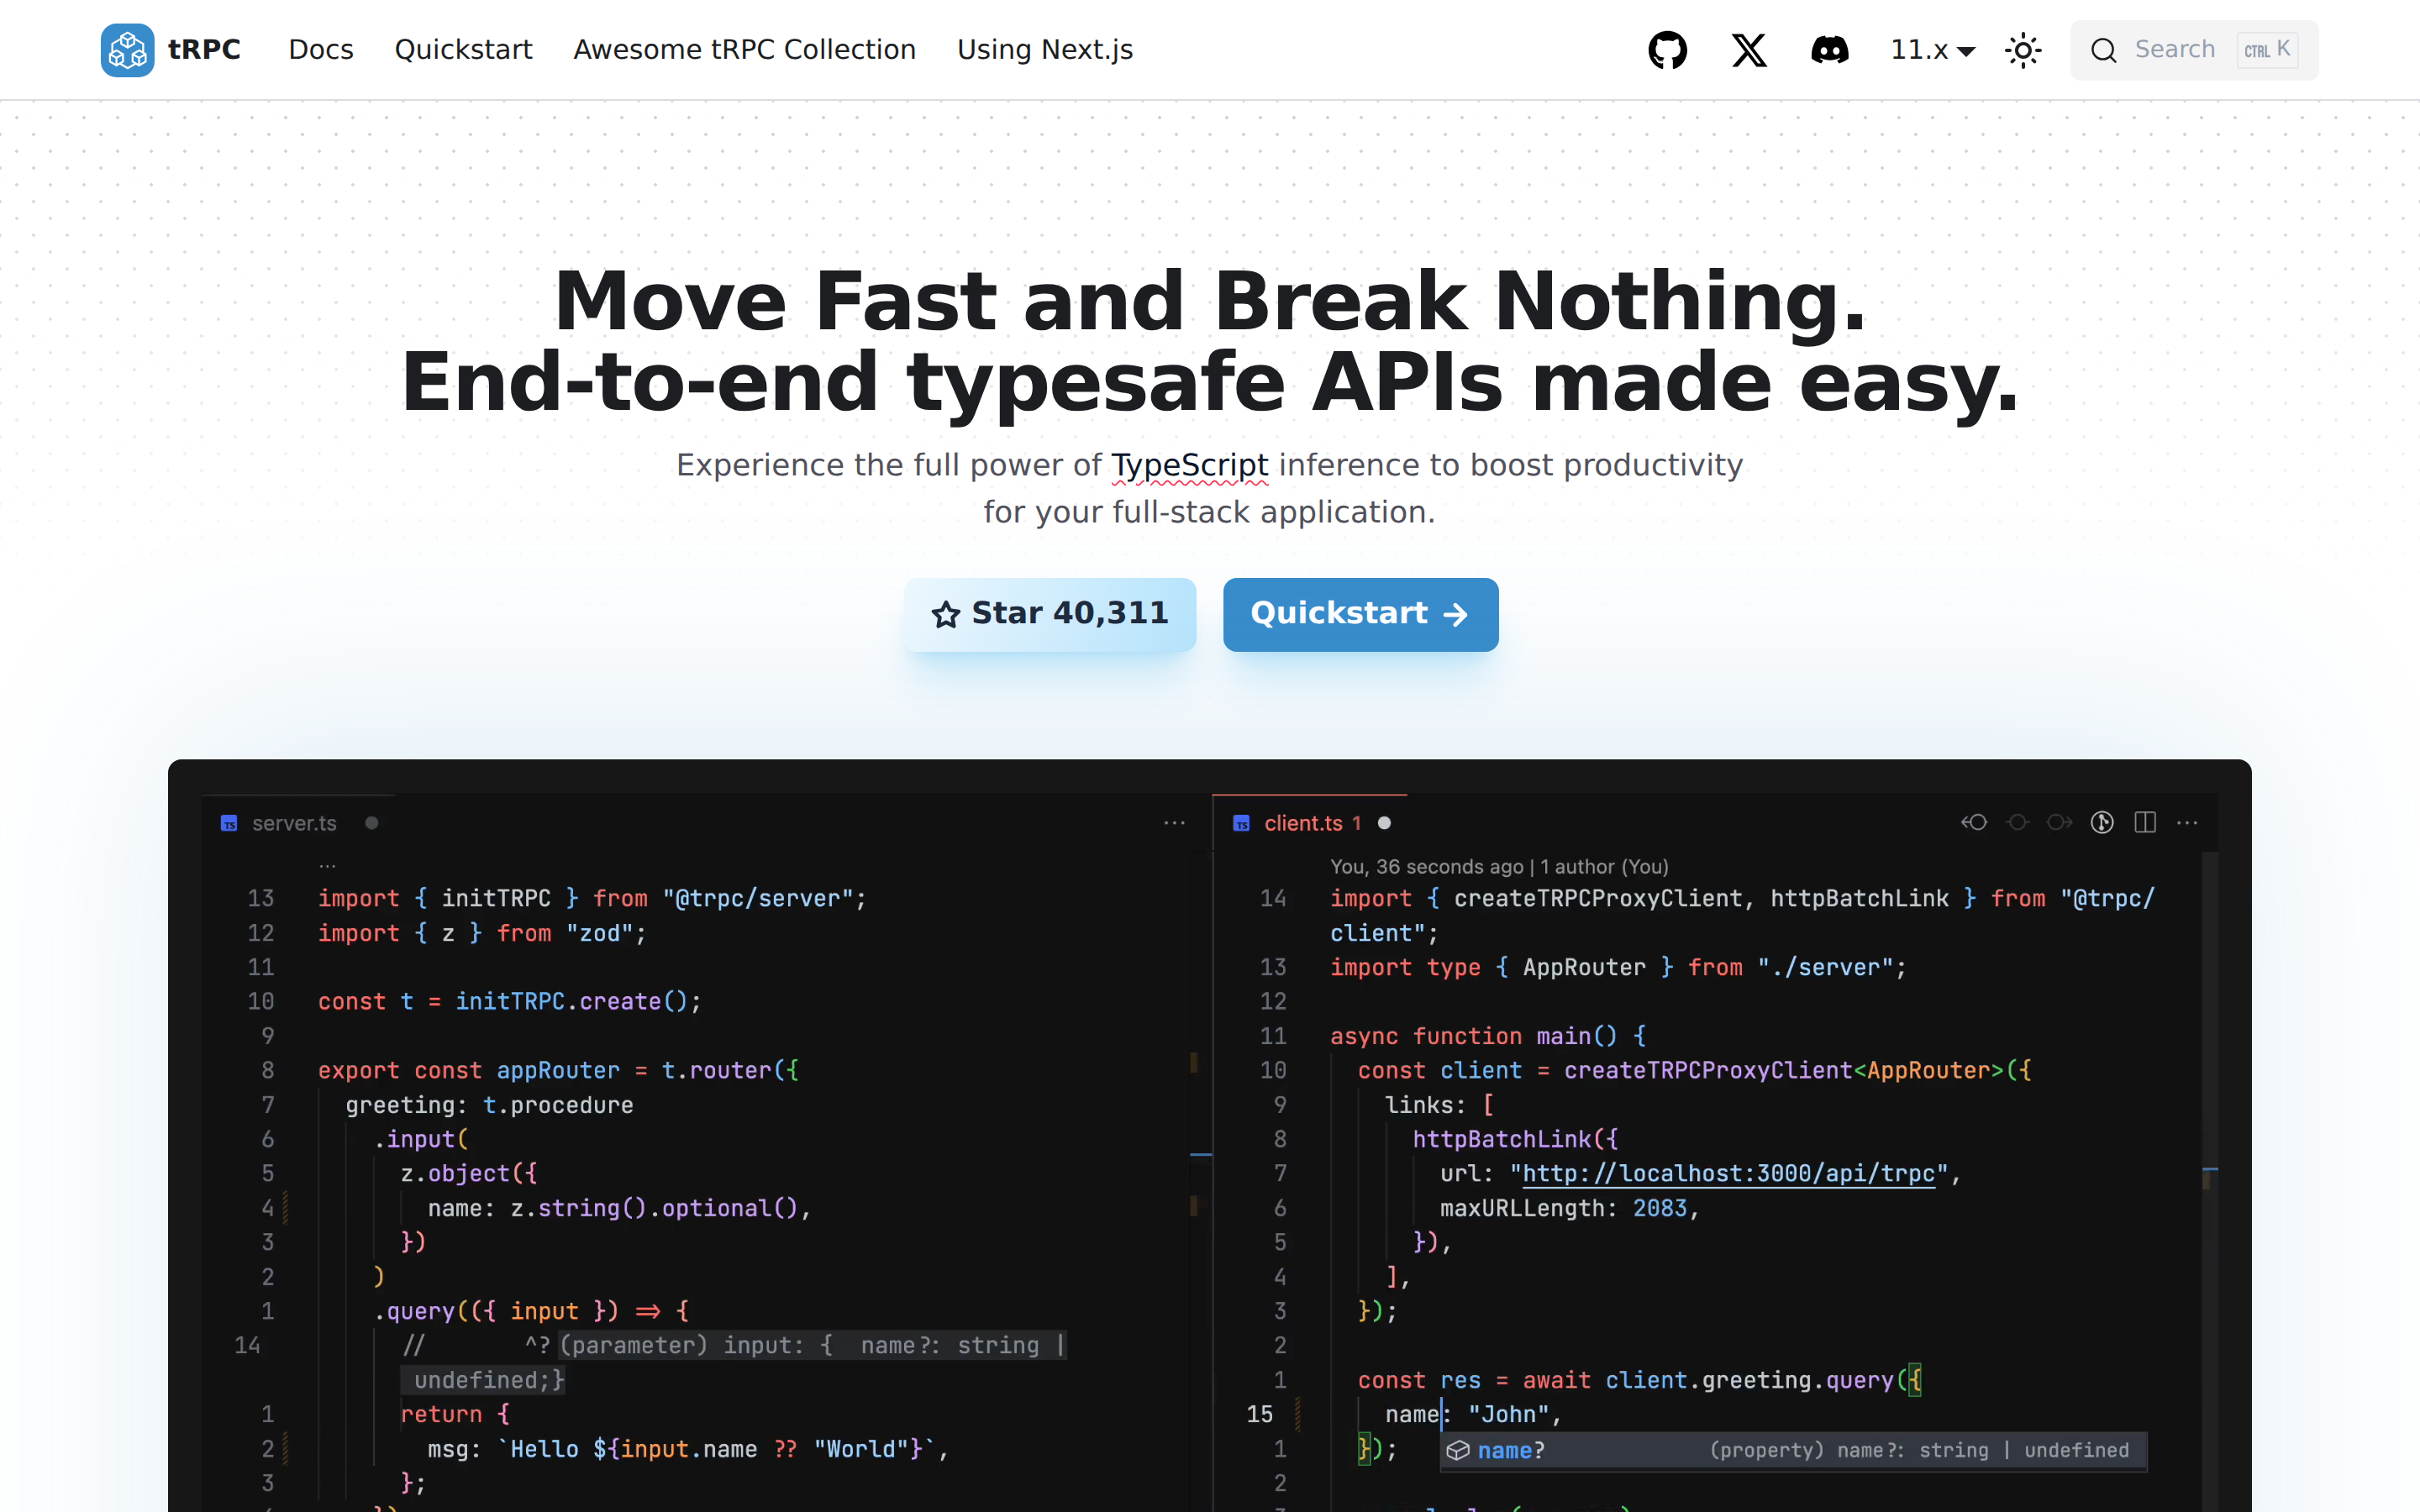This screenshot has height=1512, width=2420.
Task: Click the star outline icon on Star button
Action: pos(945,614)
